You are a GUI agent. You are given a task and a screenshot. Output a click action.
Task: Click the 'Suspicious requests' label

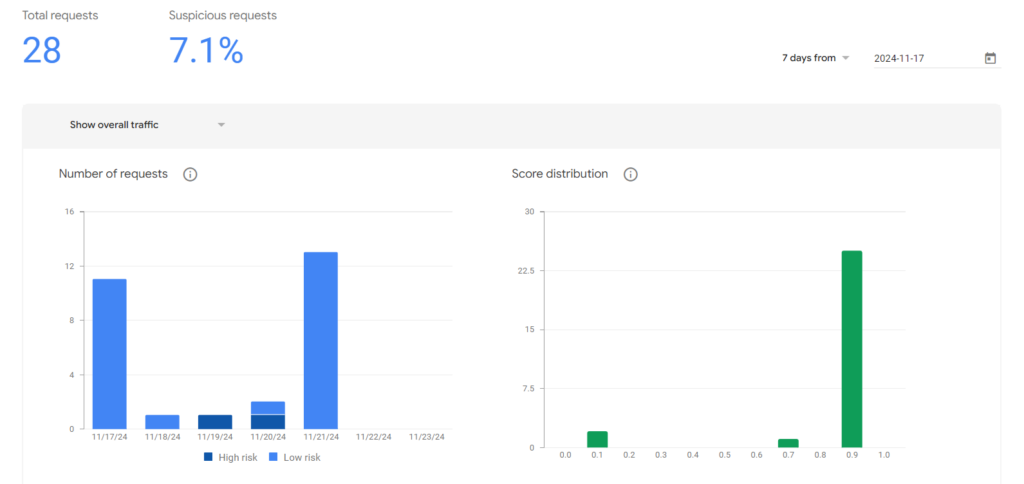coord(223,15)
